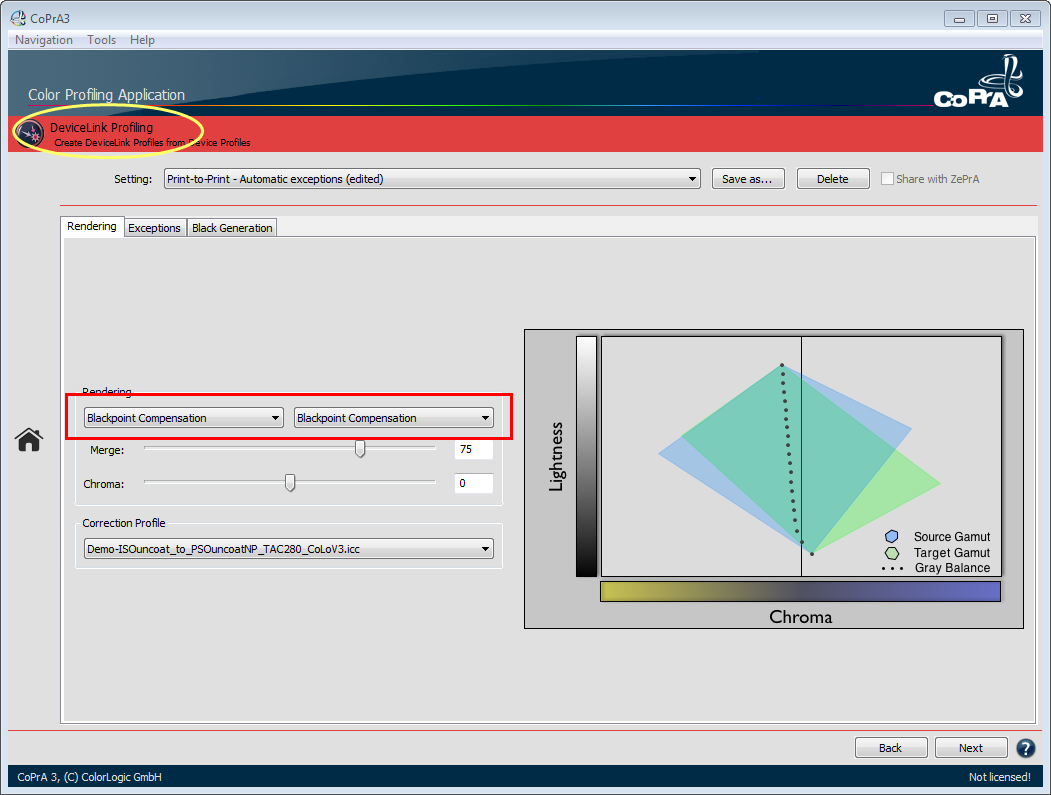This screenshot has height=795, width=1051.
Task: Toggle the Share with ZePrA checkbox
Action: (x=887, y=179)
